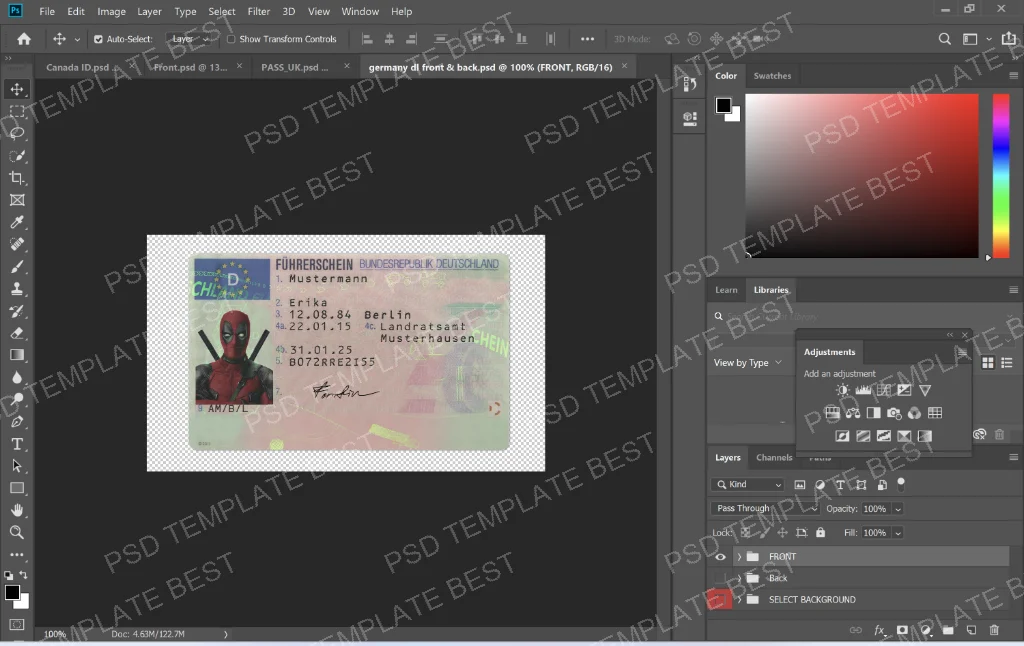The image size is (1024, 646).
Task: Click the Share icon at top right
Action: coord(1009,39)
